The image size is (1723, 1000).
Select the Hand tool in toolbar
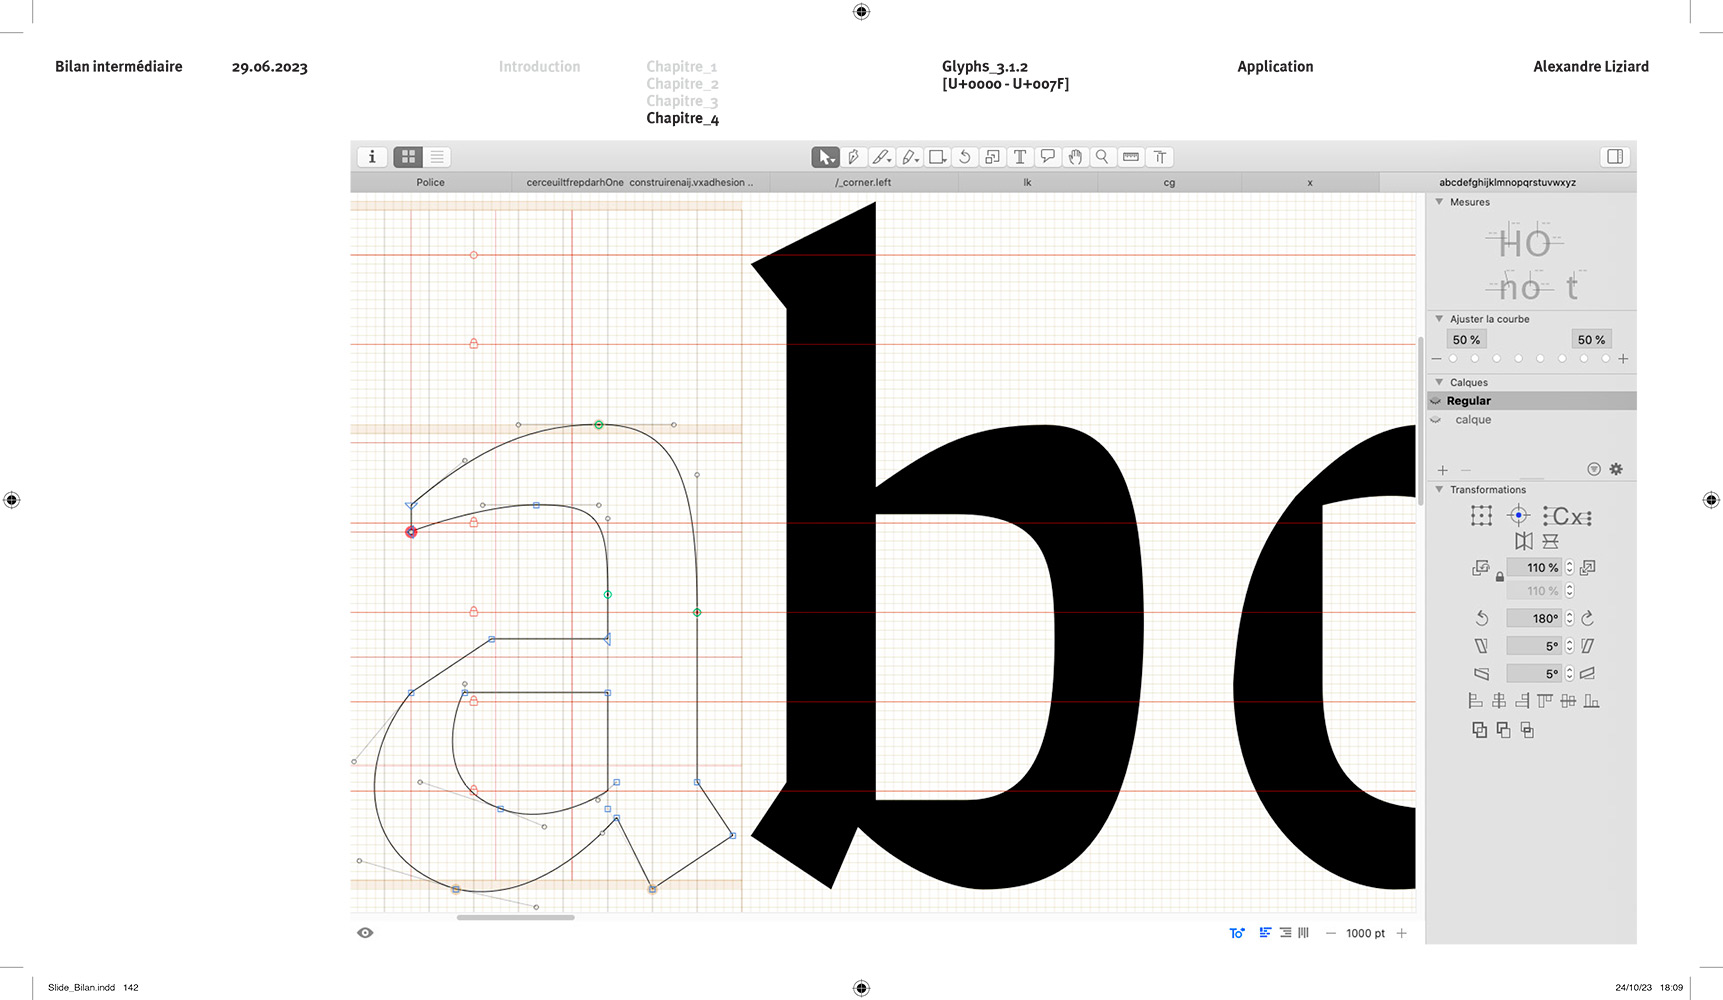1075,157
